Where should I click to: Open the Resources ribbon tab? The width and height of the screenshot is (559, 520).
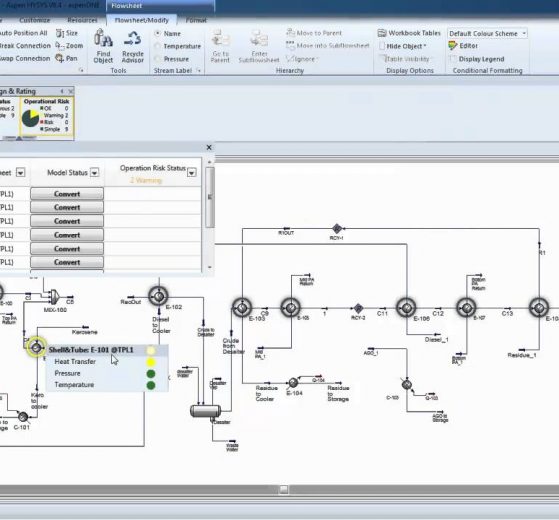pyautogui.click(x=82, y=20)
